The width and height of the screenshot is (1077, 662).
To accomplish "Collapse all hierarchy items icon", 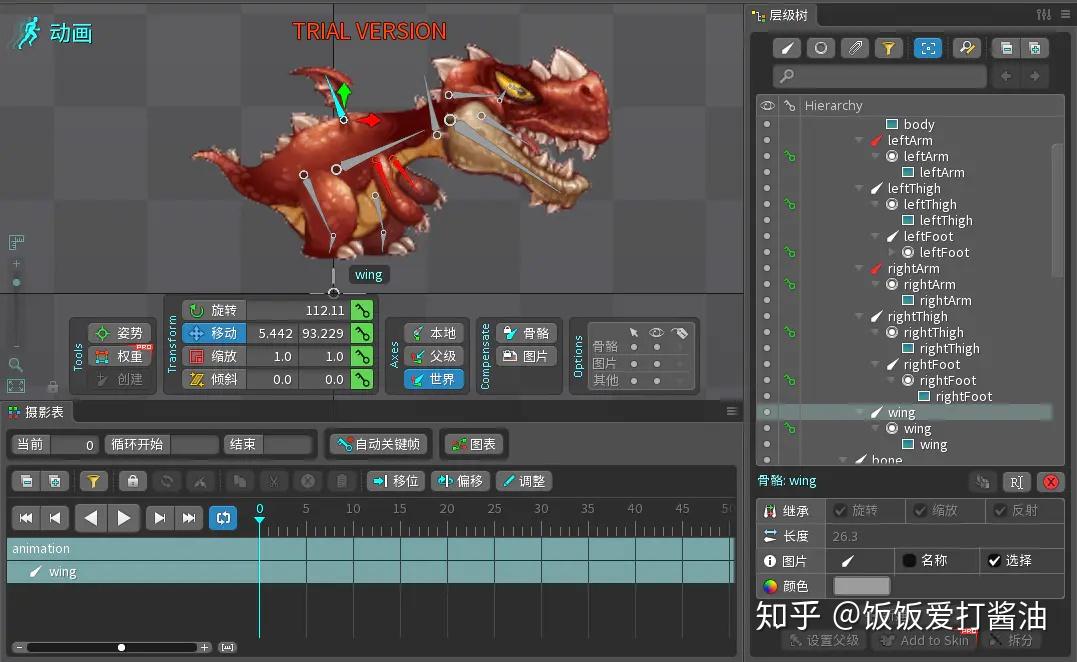I will tap(1006, 48).
